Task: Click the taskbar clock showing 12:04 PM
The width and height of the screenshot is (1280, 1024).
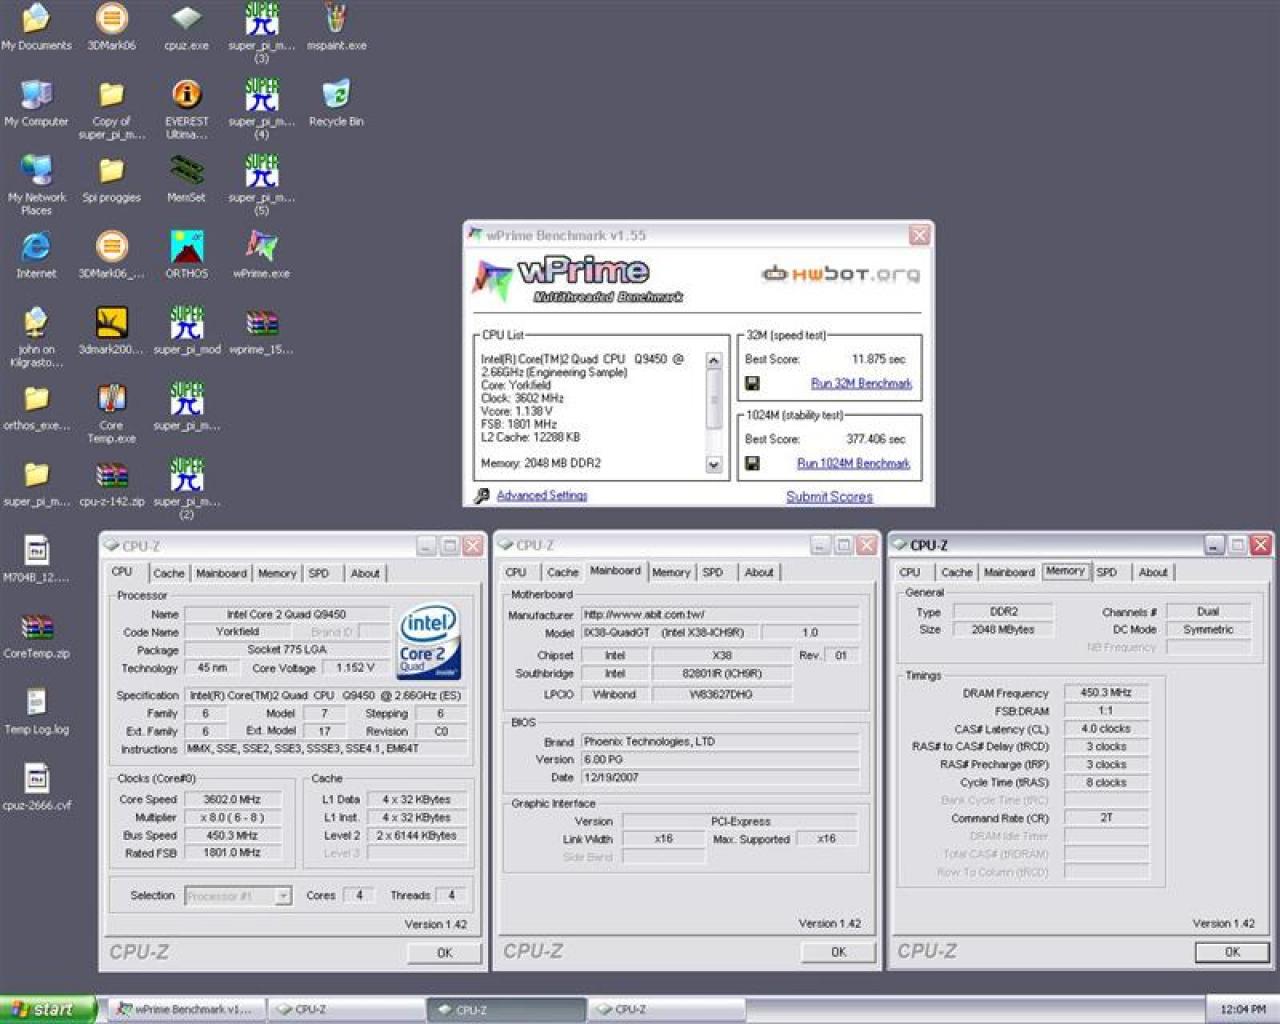Action: [x=1243, y=1010]
